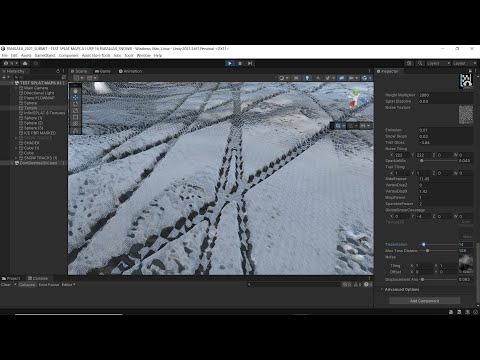Open the GameObject menu
Viewport: 480px width, 360px height.
tap(45, 55)
